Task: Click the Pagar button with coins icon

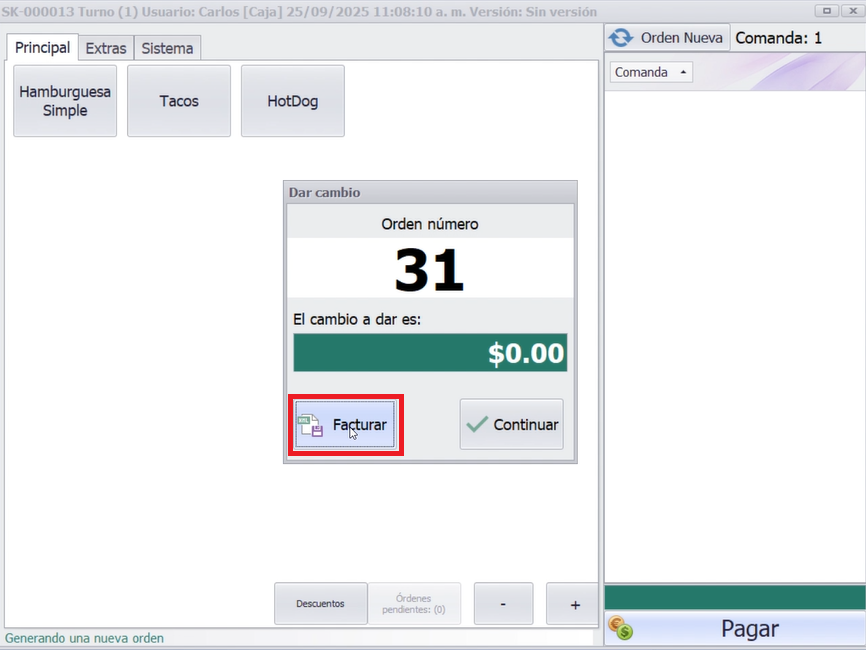Action: coord(735,629)
